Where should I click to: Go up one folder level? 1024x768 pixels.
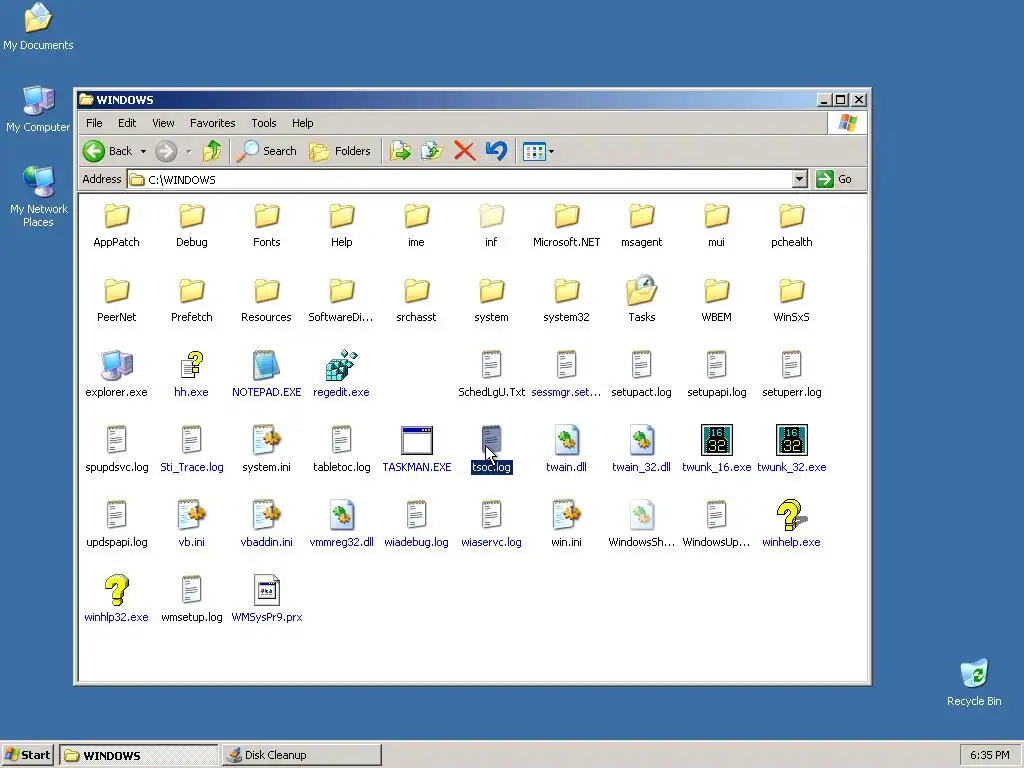click(x=212, y=152)
